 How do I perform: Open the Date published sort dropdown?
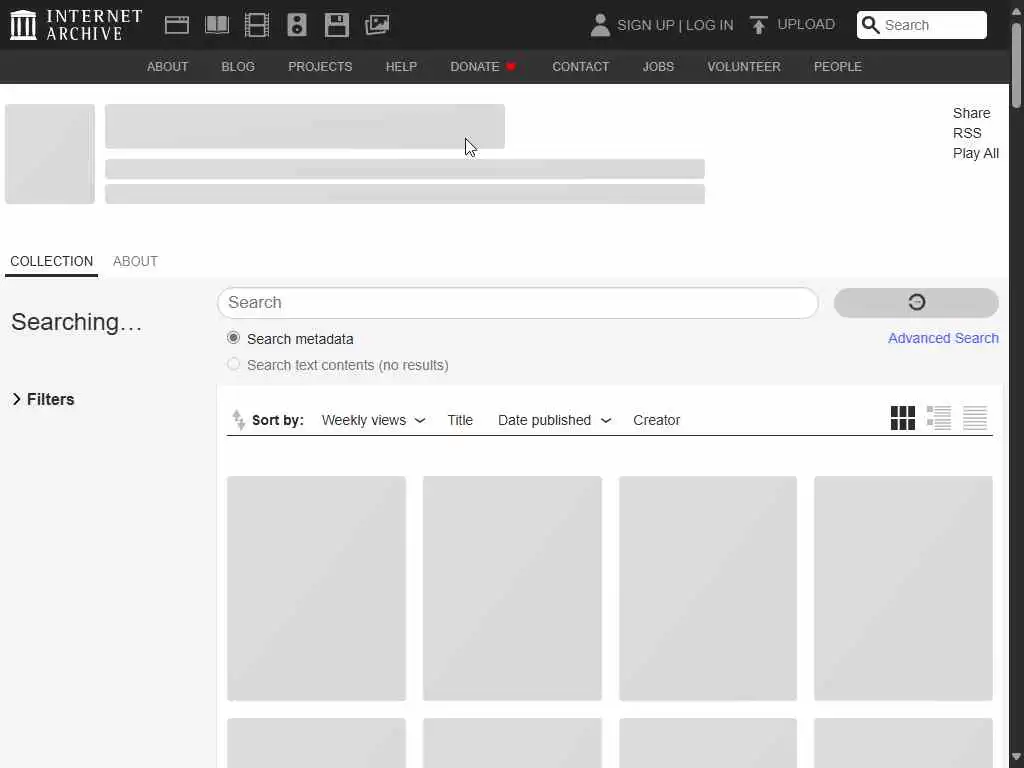[x=554, y=420]
